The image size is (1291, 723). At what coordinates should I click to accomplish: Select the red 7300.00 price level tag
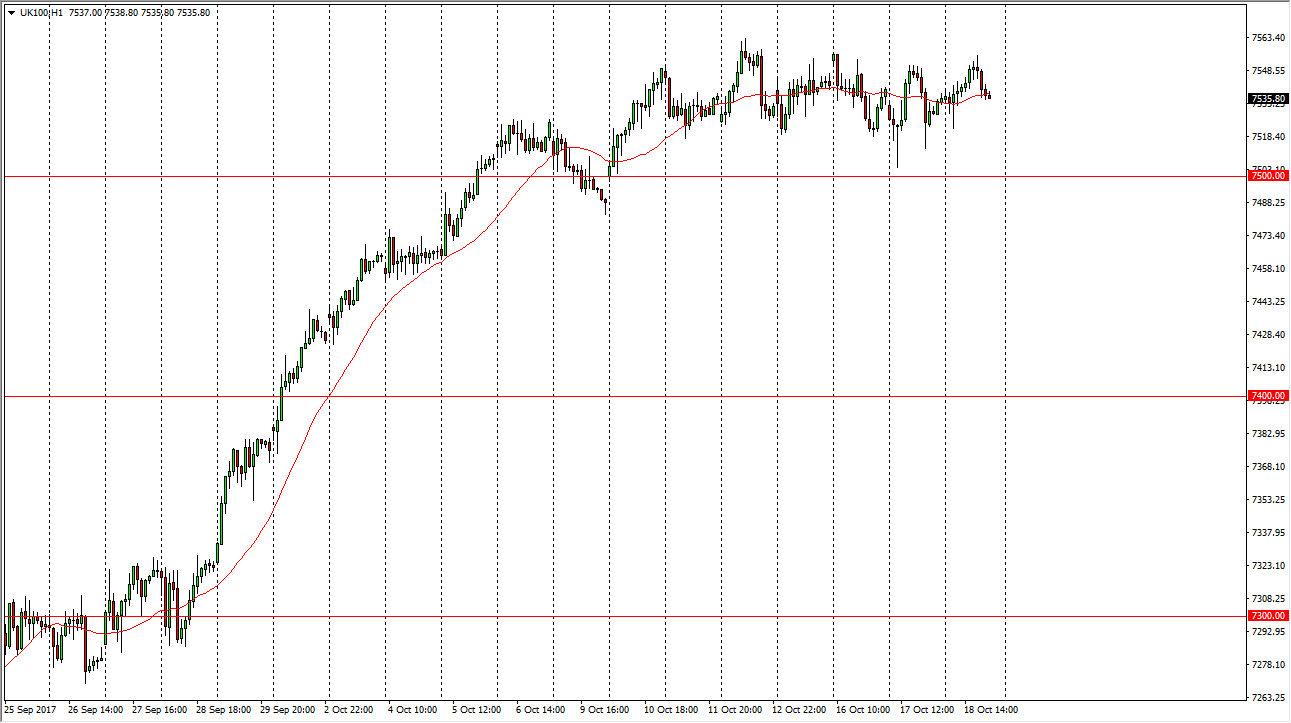click(1267, 616)
